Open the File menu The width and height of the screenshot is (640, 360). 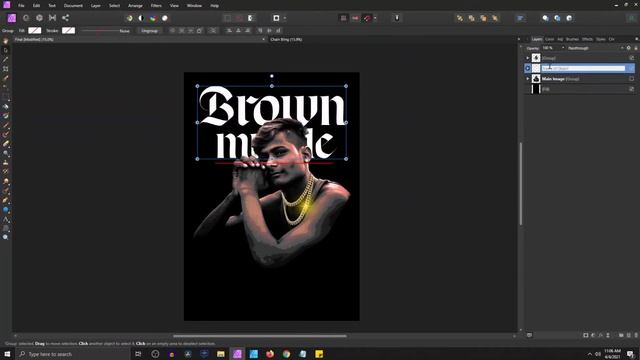pyautogui.click(x=21, y=6)
